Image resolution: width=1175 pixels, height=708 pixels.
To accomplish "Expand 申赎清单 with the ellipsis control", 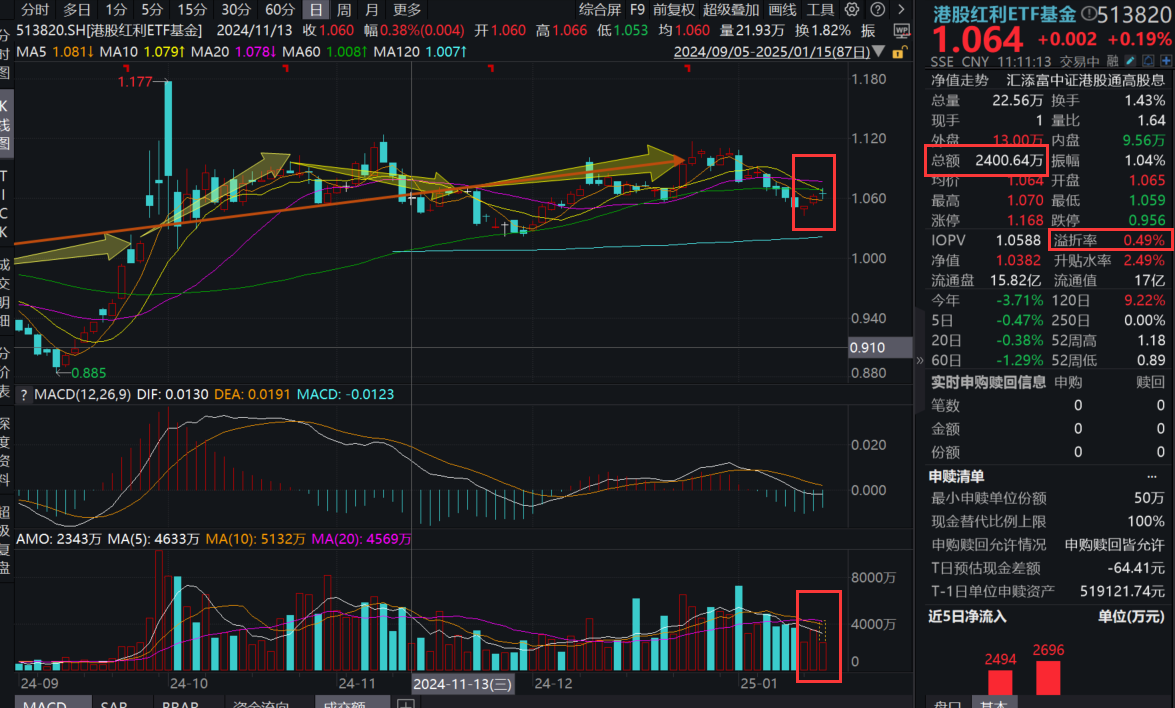I will click(1151, 475).
